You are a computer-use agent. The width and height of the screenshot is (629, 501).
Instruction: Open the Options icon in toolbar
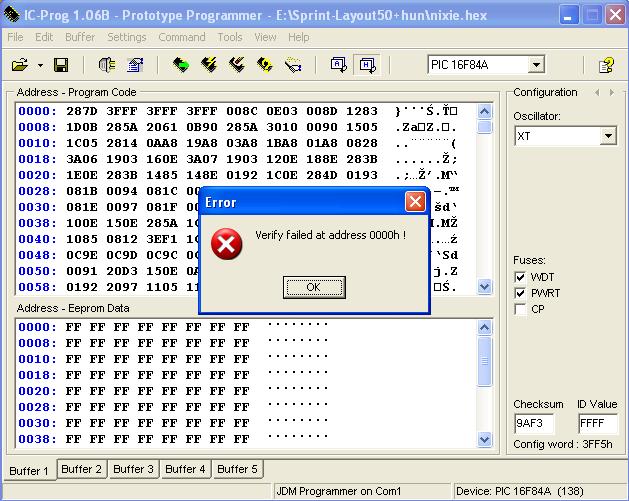click(x=135, y=65)
